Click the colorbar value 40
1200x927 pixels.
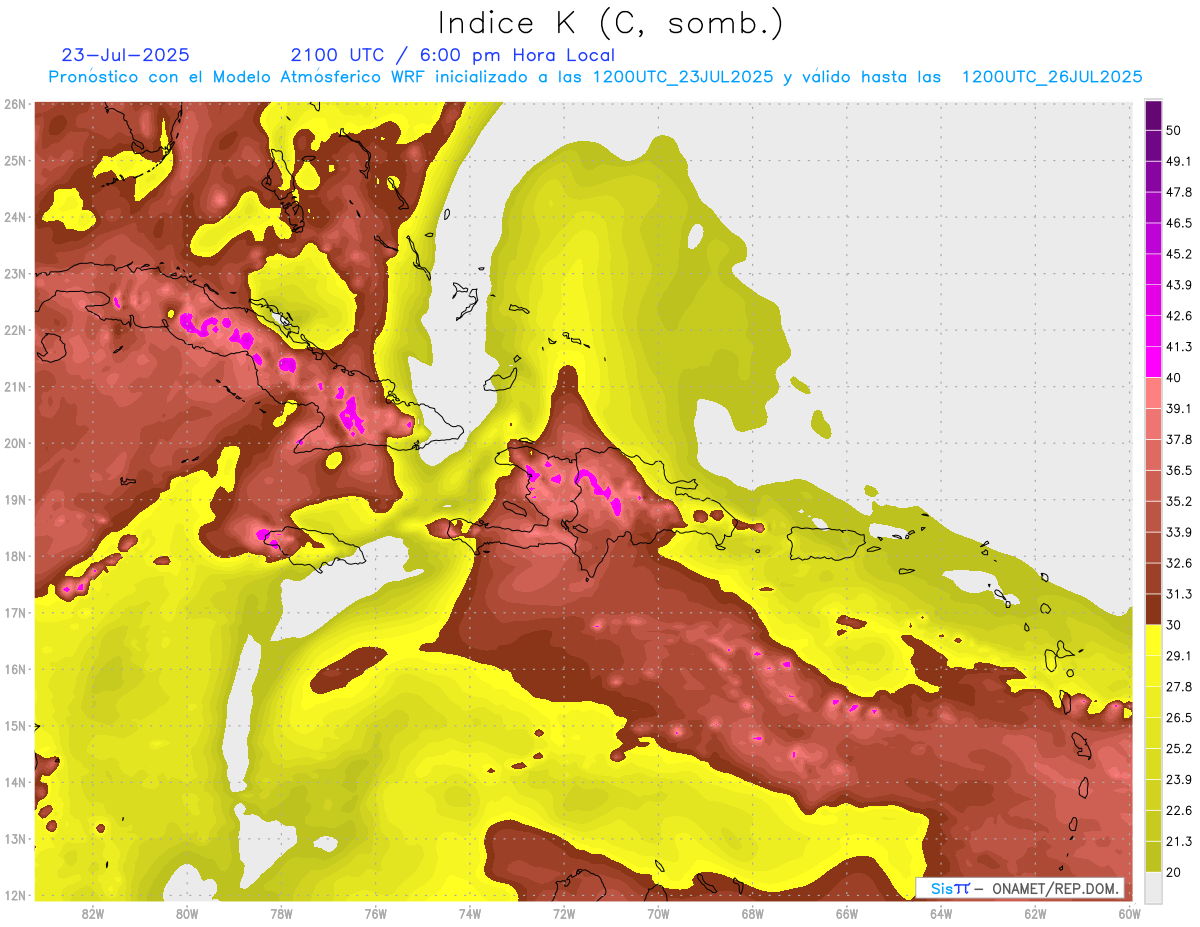point(1175,378)
